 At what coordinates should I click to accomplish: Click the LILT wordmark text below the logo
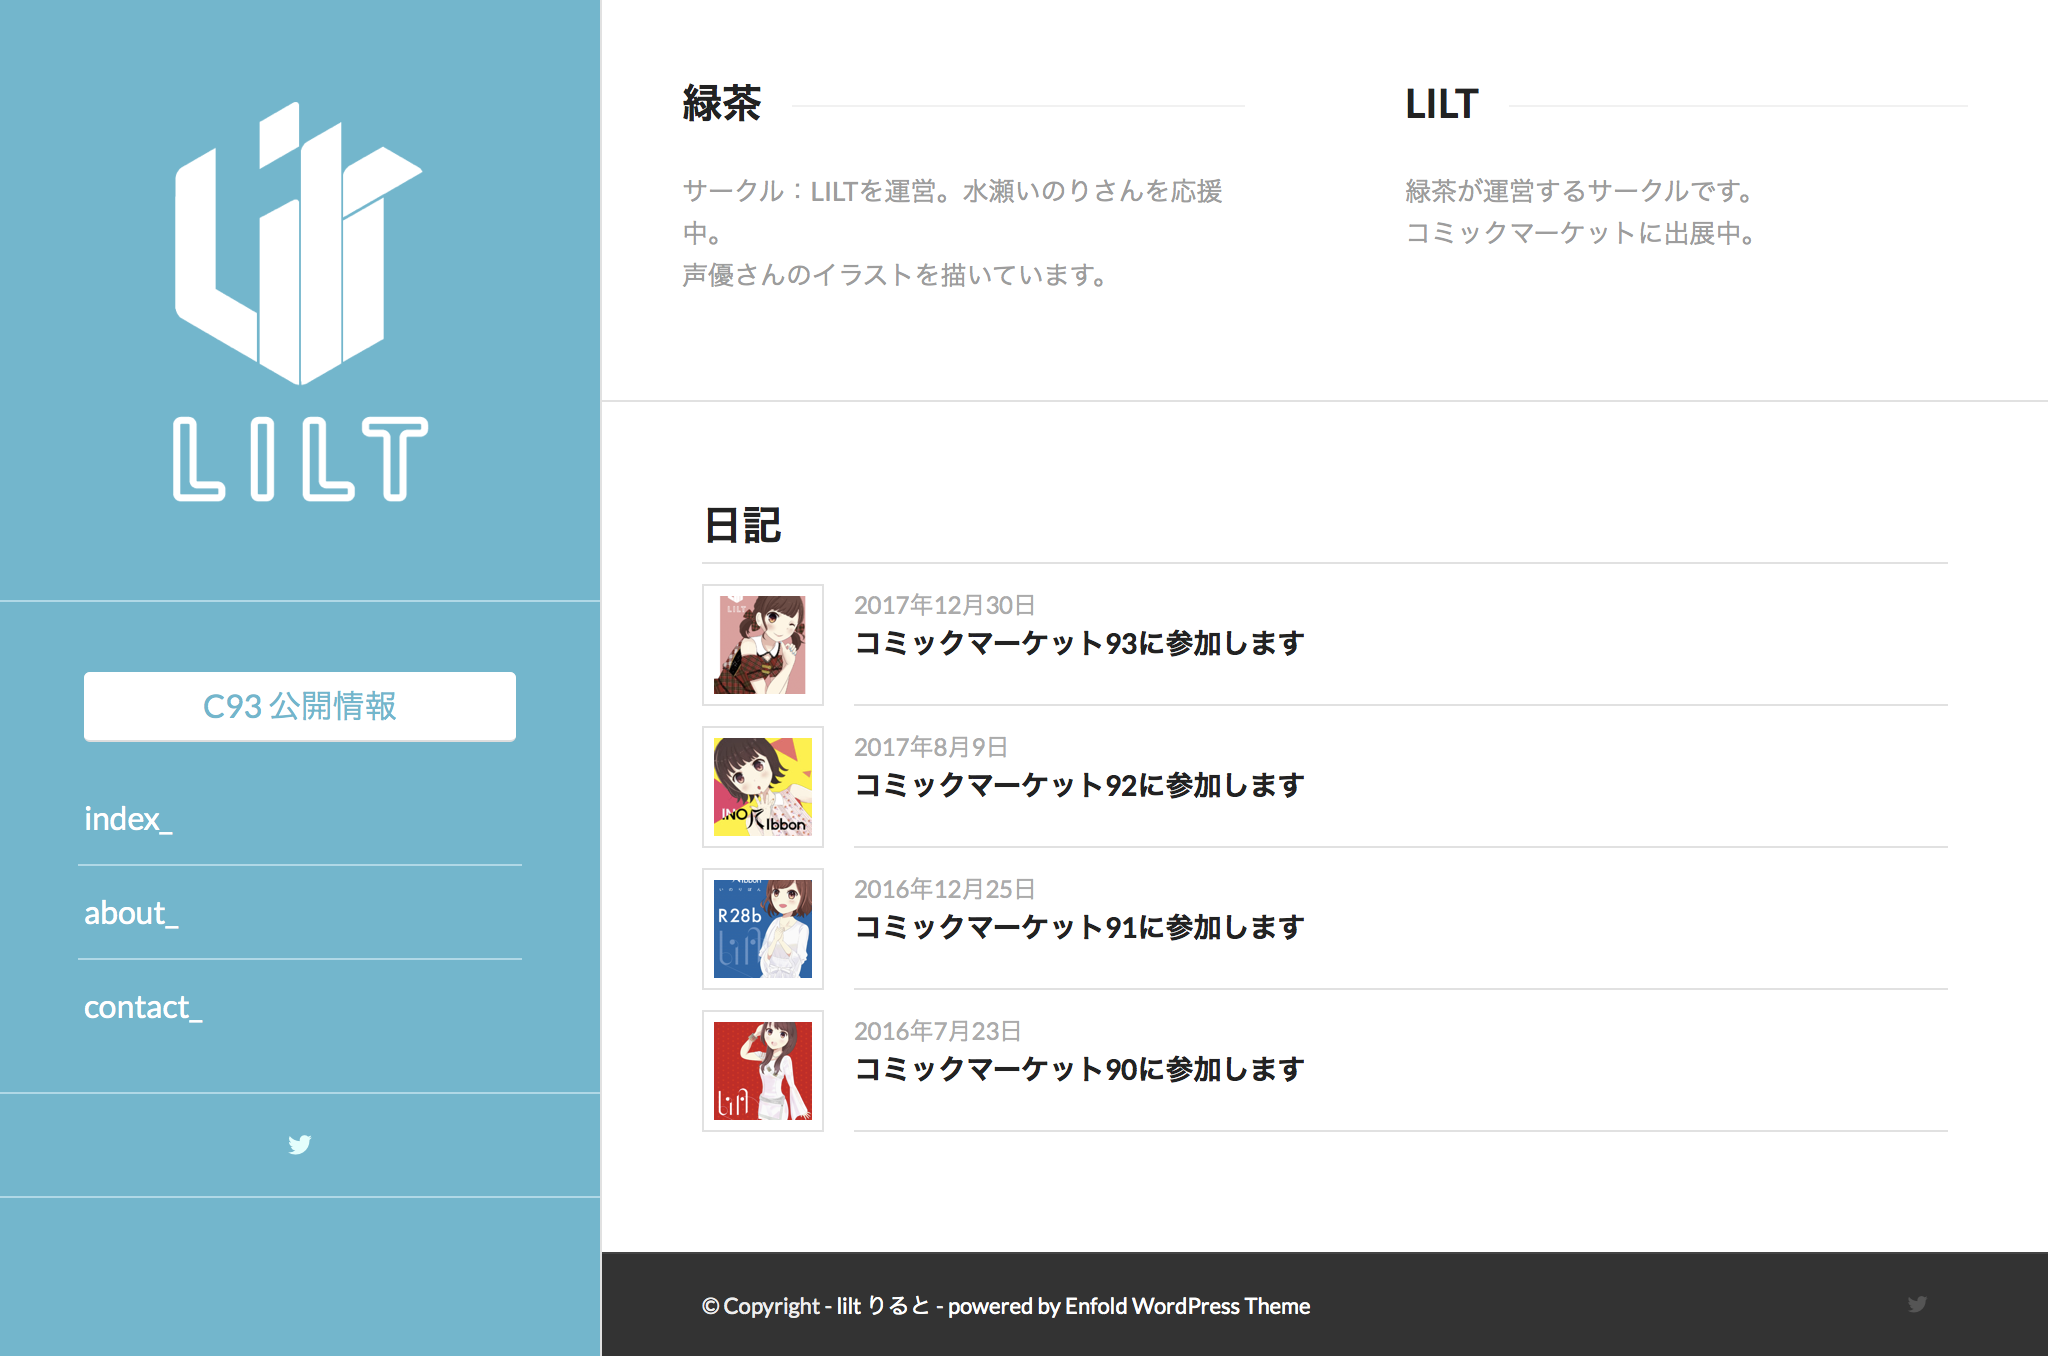[300, 459]
